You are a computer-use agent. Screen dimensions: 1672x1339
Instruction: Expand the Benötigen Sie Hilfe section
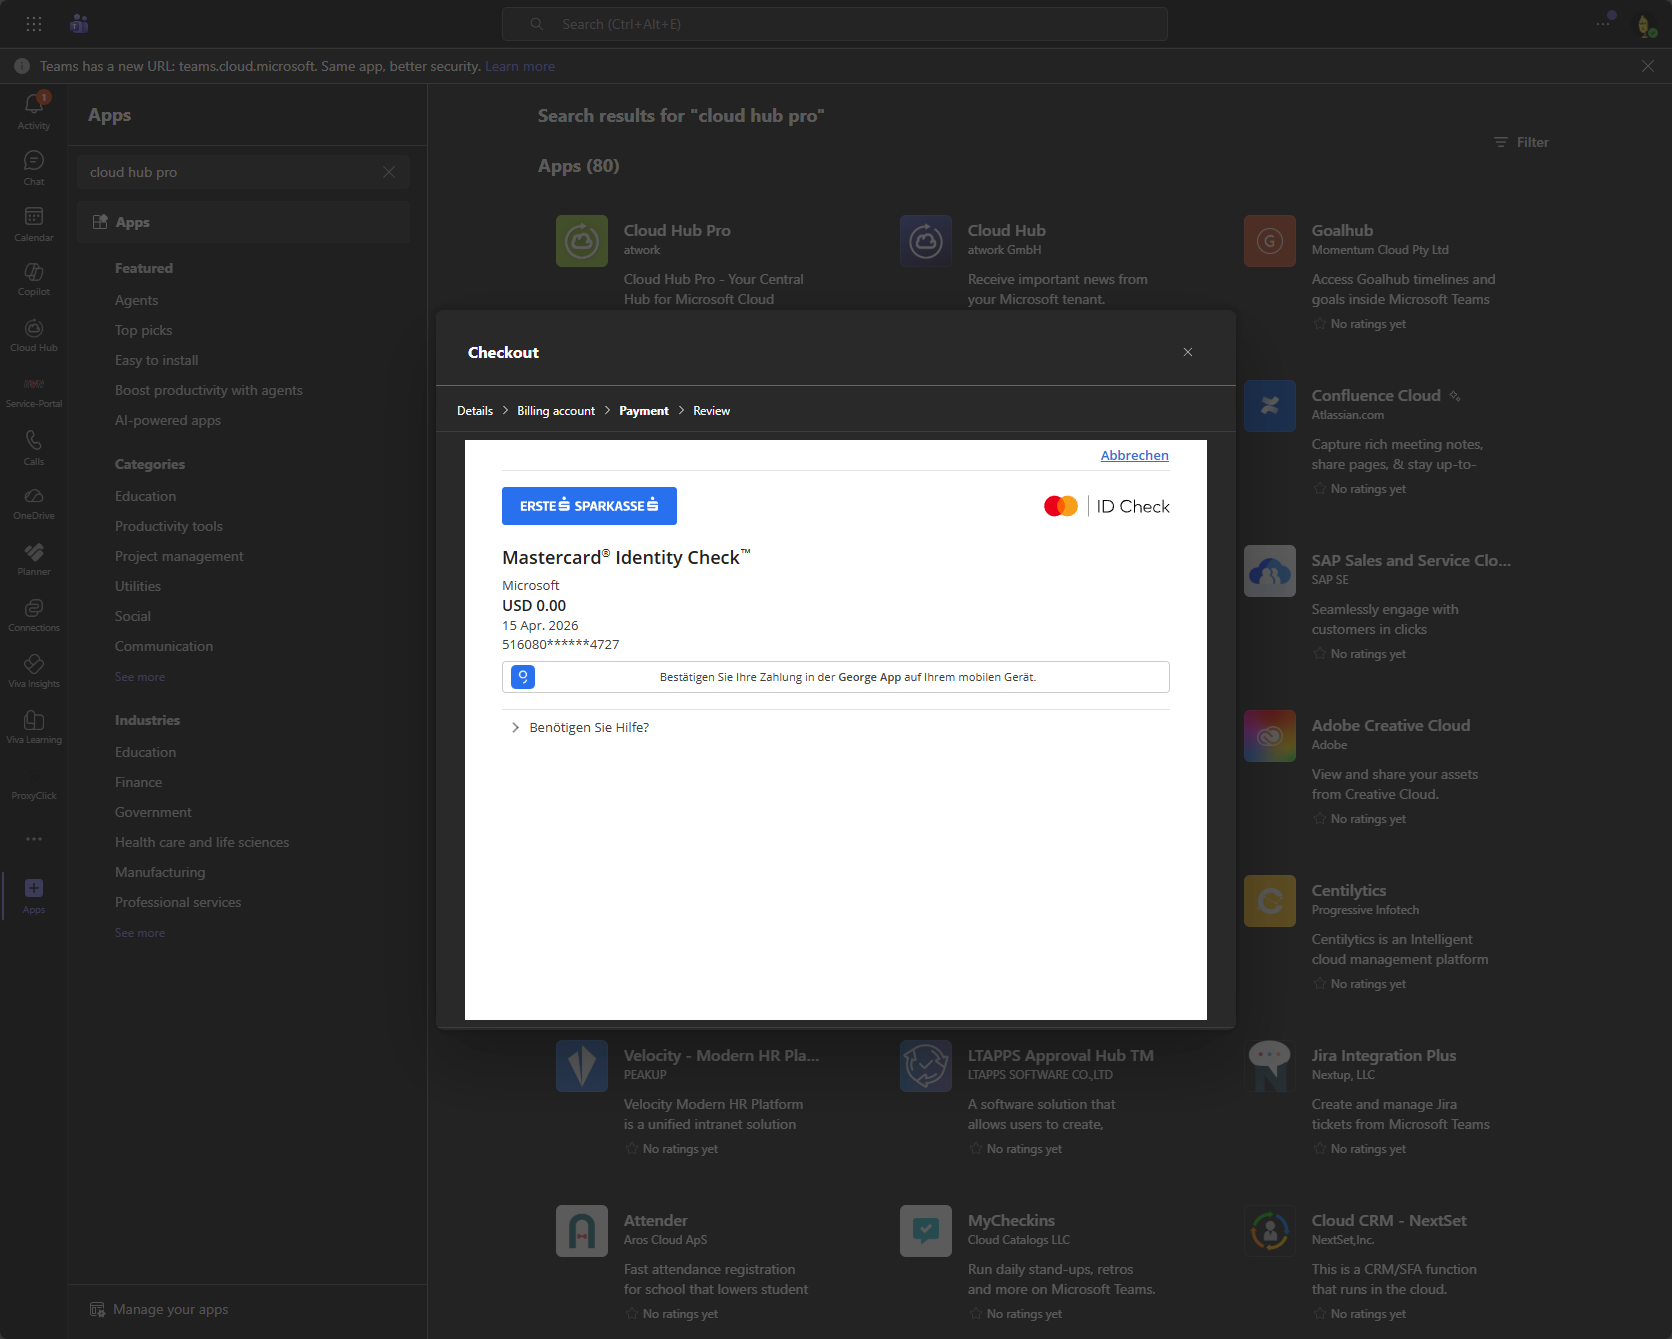click(580, 727)
